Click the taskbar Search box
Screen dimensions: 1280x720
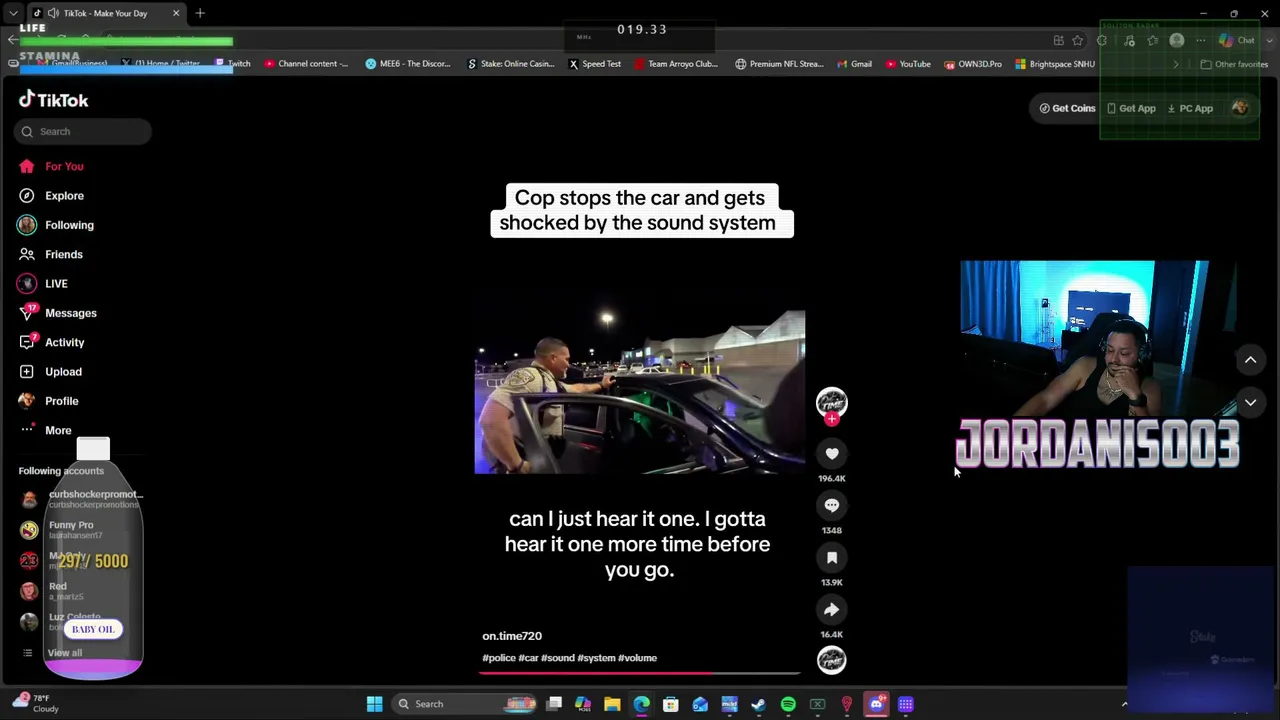pyautogui.click(x=464, y=704)
